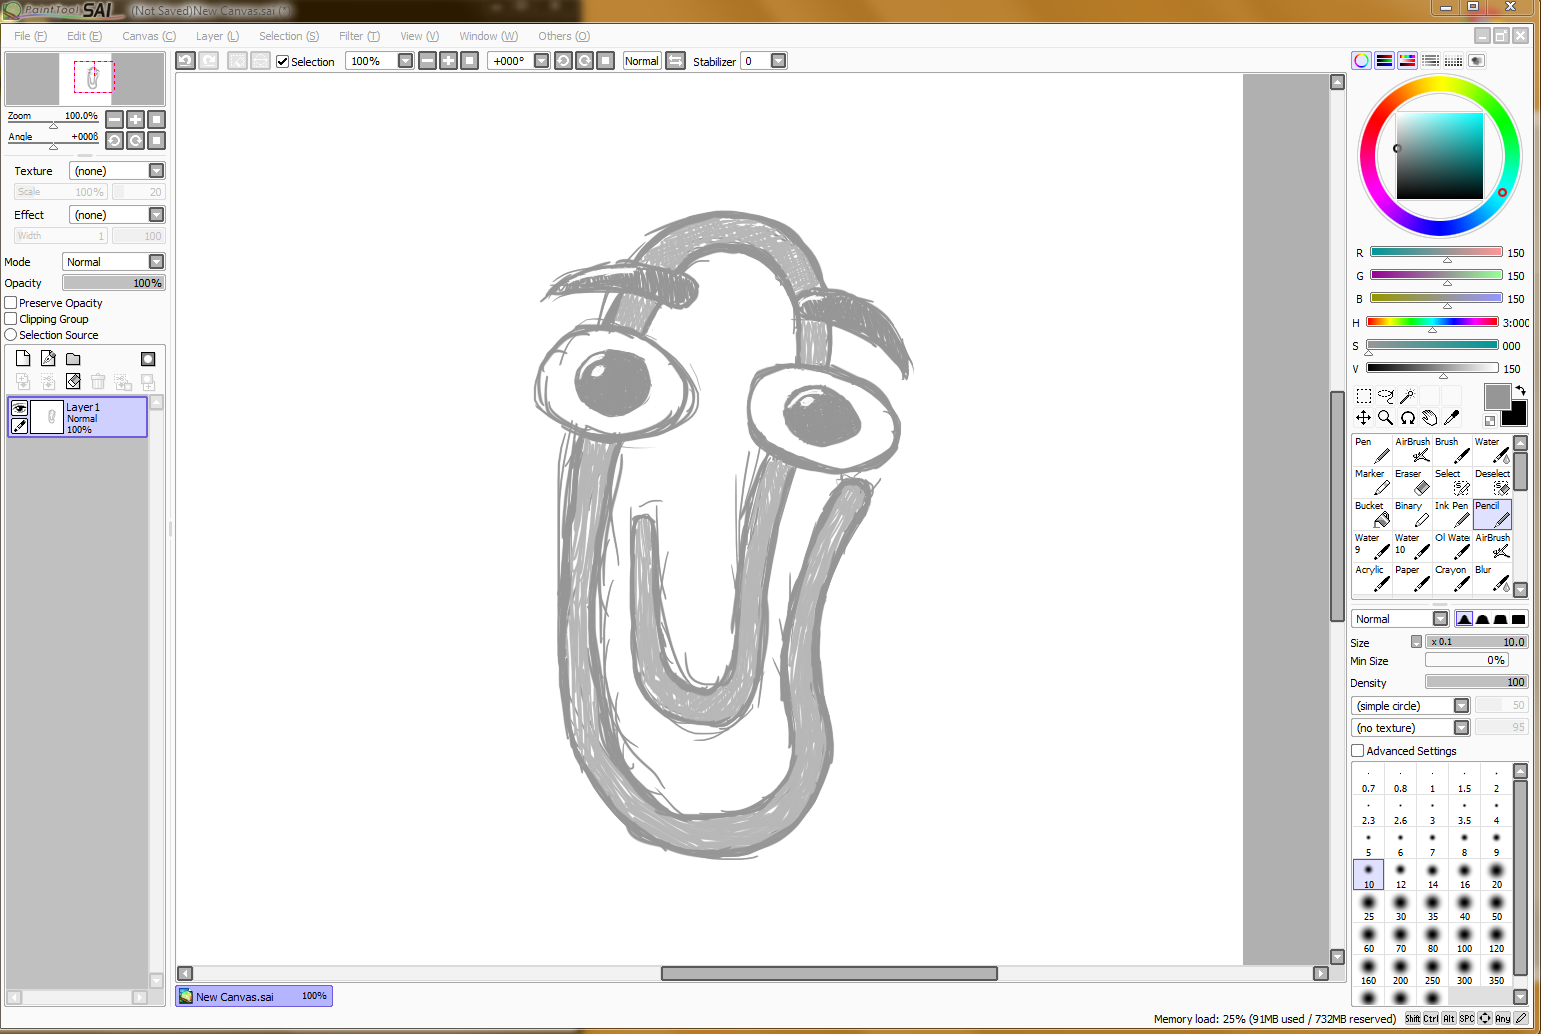This screenshot has height=1034, width=1541.
Task: Create a new linework layer
Action: [x=48, y=358]
